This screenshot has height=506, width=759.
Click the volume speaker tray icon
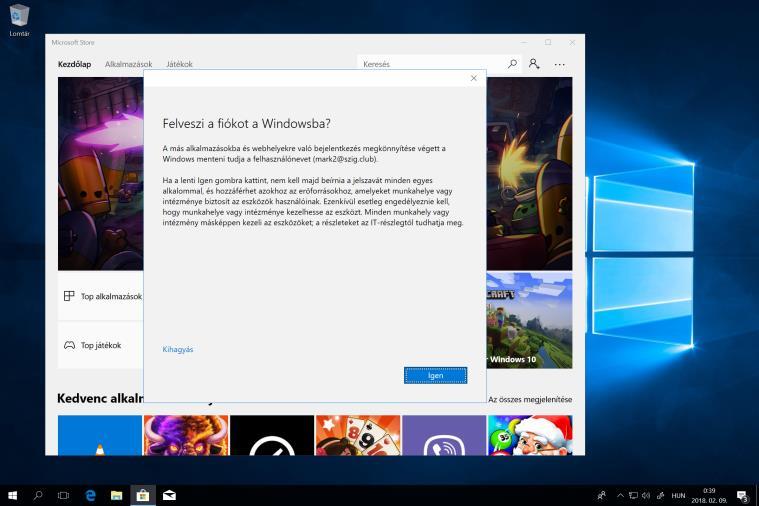coord(646,495)
